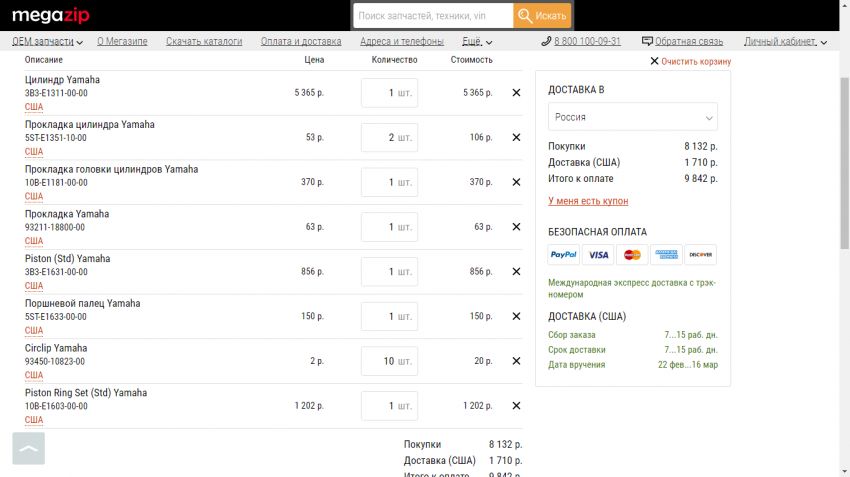Click the page vertical scrollbar
The height and width of the screenshot is (477, 850).
click(x=844, y=163)
